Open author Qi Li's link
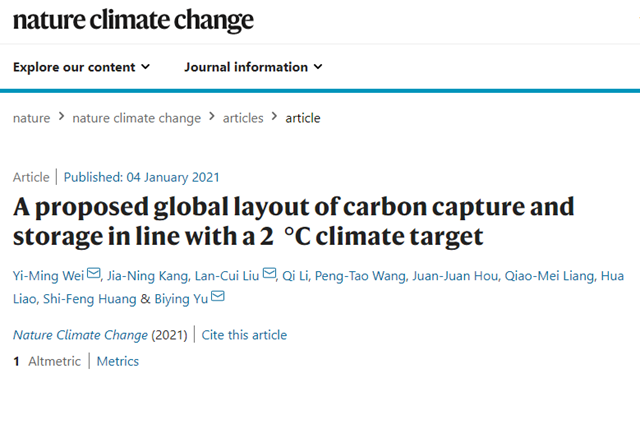Image resolution: width=640 pixels, height=427 pixels. click(x=296, y=276)
